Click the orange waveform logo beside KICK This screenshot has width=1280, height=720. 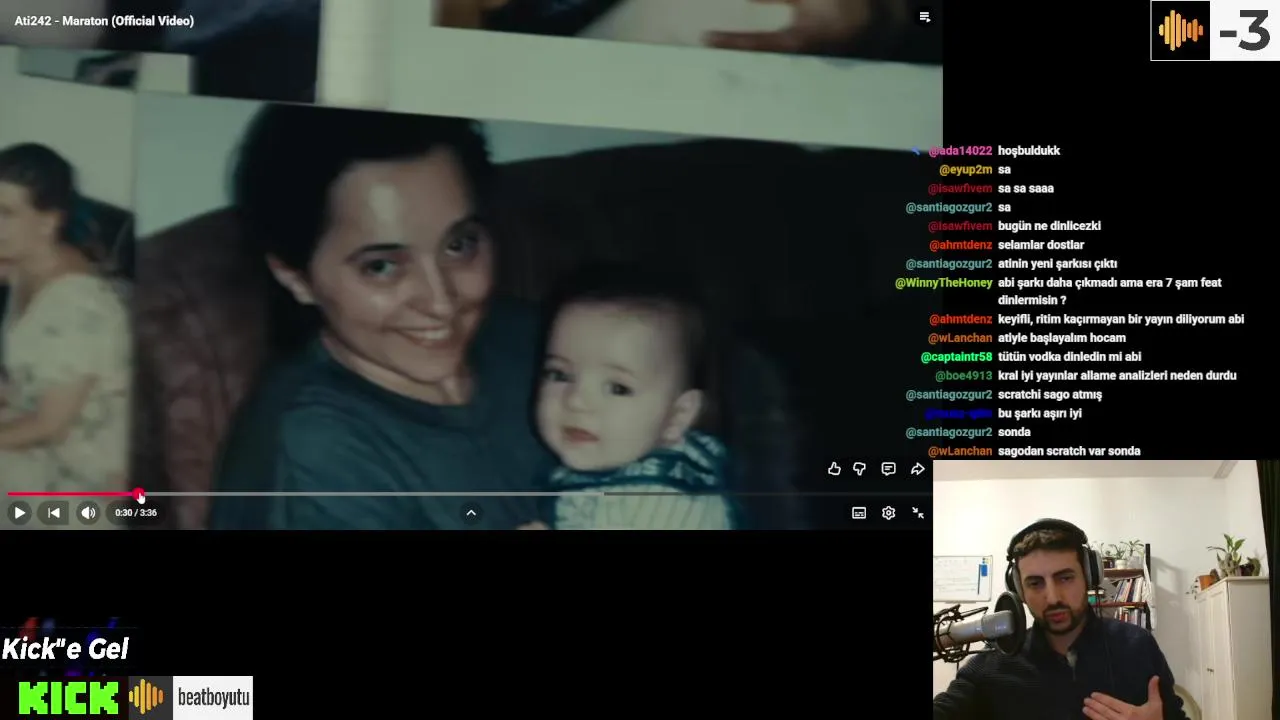coord(147,698)
